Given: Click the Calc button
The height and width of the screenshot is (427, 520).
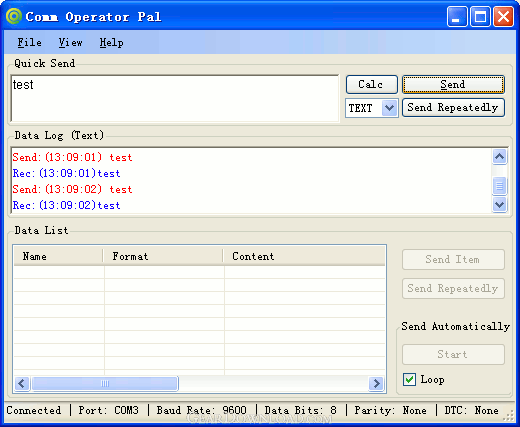Looking at the screenshot, I should pos(372,84).
